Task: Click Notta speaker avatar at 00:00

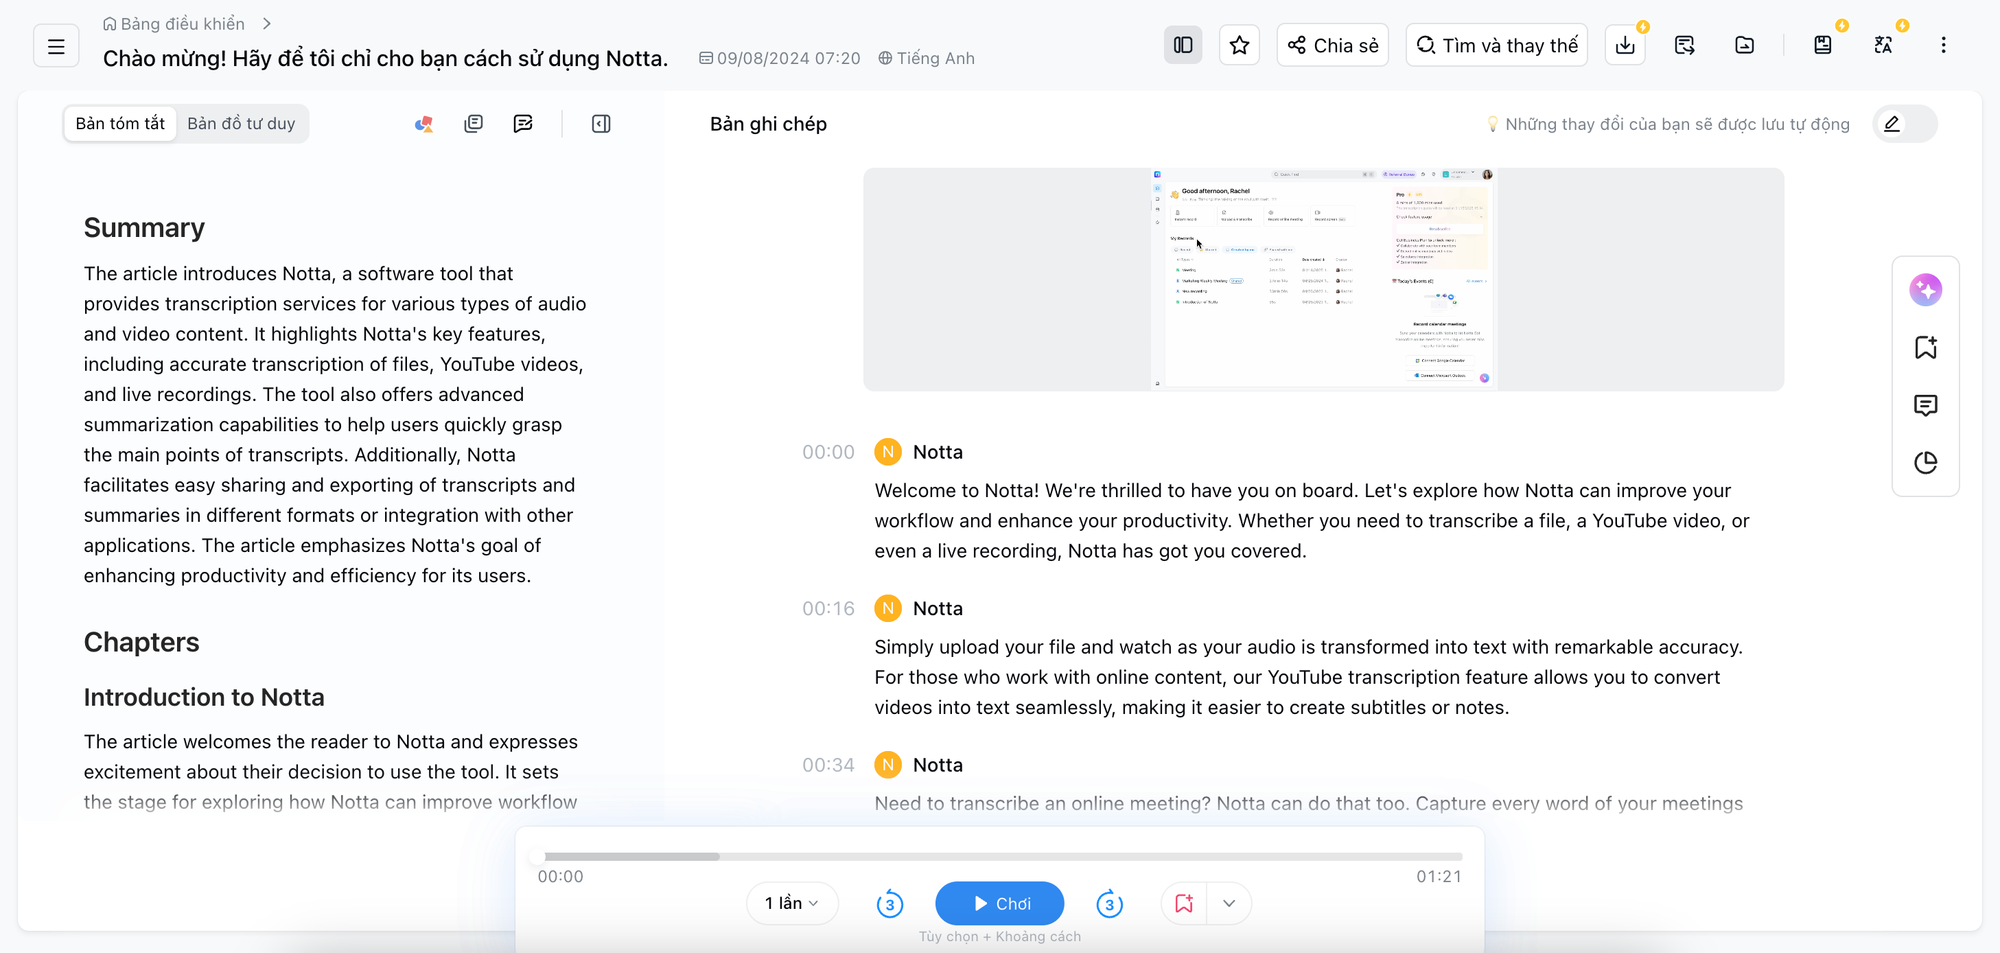Action: pos(888,452)
